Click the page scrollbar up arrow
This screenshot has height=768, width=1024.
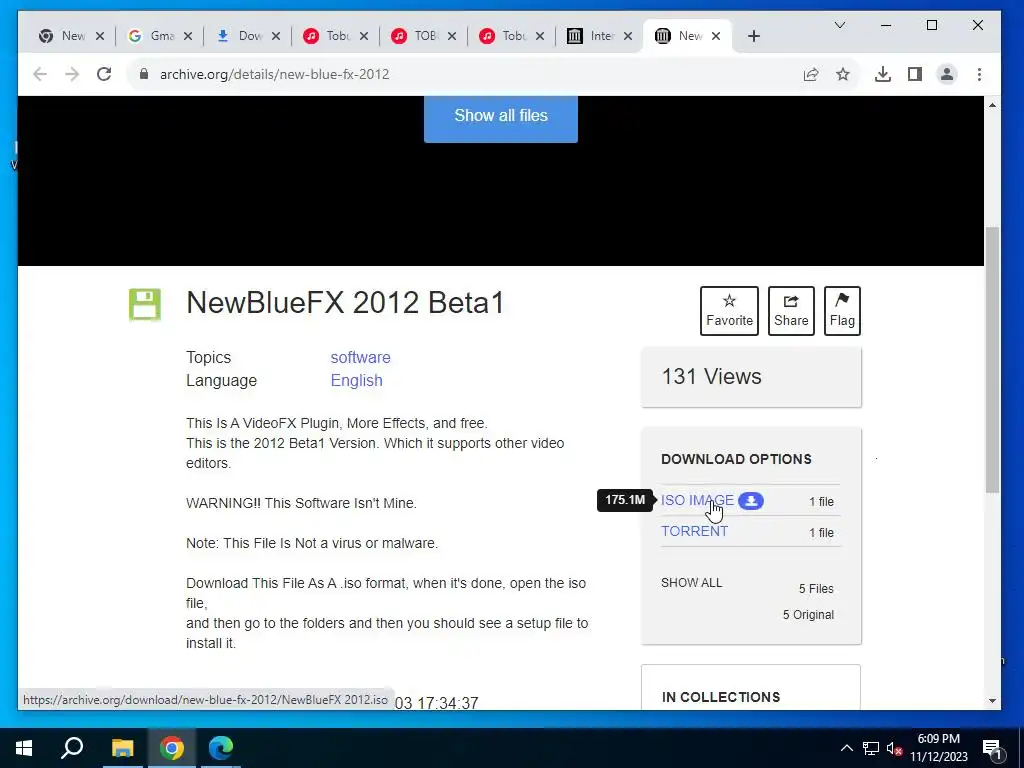(x=993, y=105)
